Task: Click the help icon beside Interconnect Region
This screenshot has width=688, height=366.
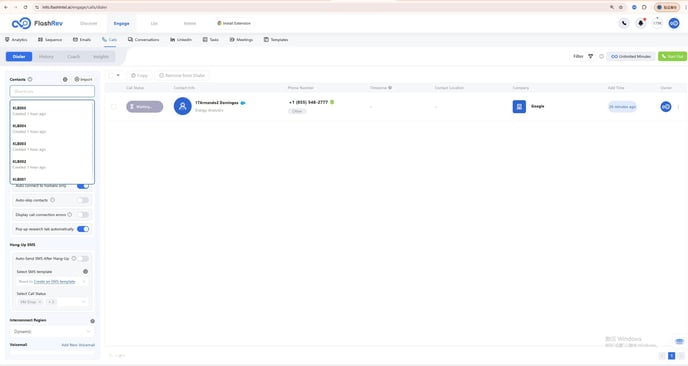Action: [x=92, y=321]
